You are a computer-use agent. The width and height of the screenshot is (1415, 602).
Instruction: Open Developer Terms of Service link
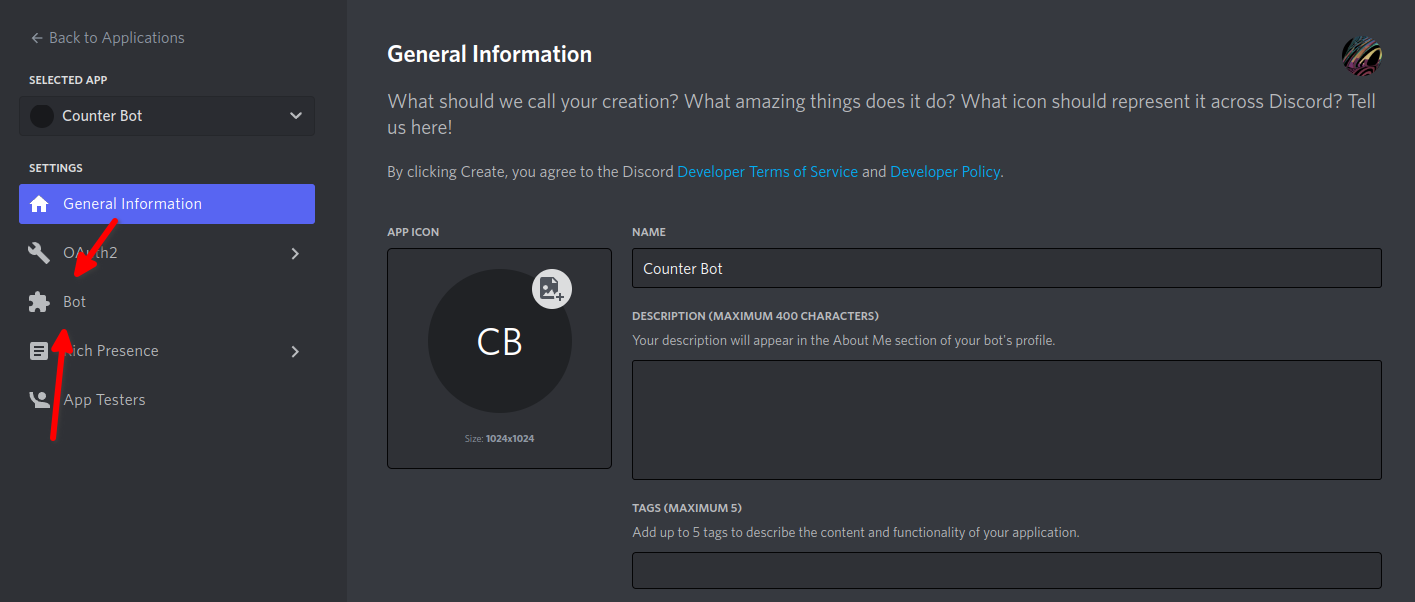point(767,172)
